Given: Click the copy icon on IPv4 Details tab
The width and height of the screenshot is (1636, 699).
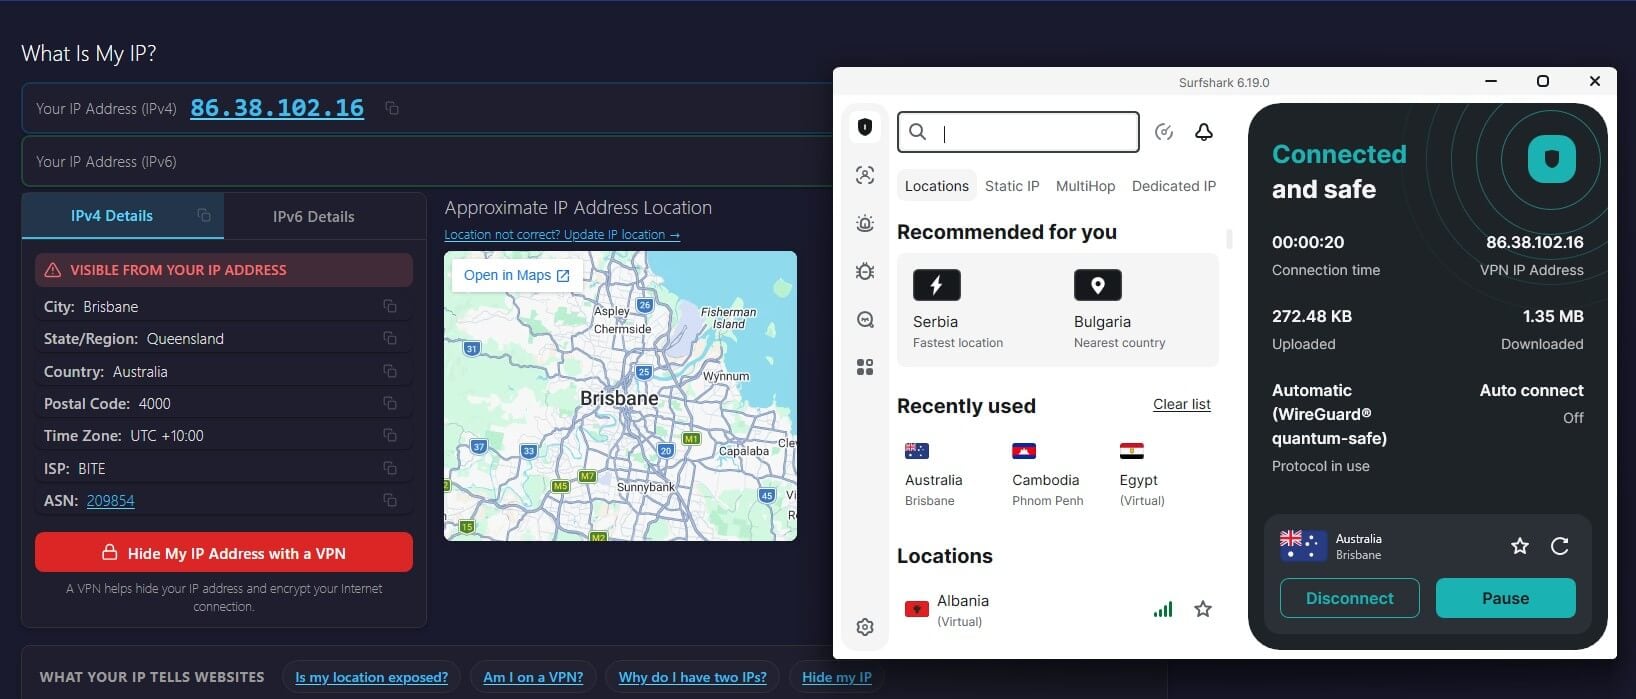Looking at the screenshot, I should coord(204,215).
